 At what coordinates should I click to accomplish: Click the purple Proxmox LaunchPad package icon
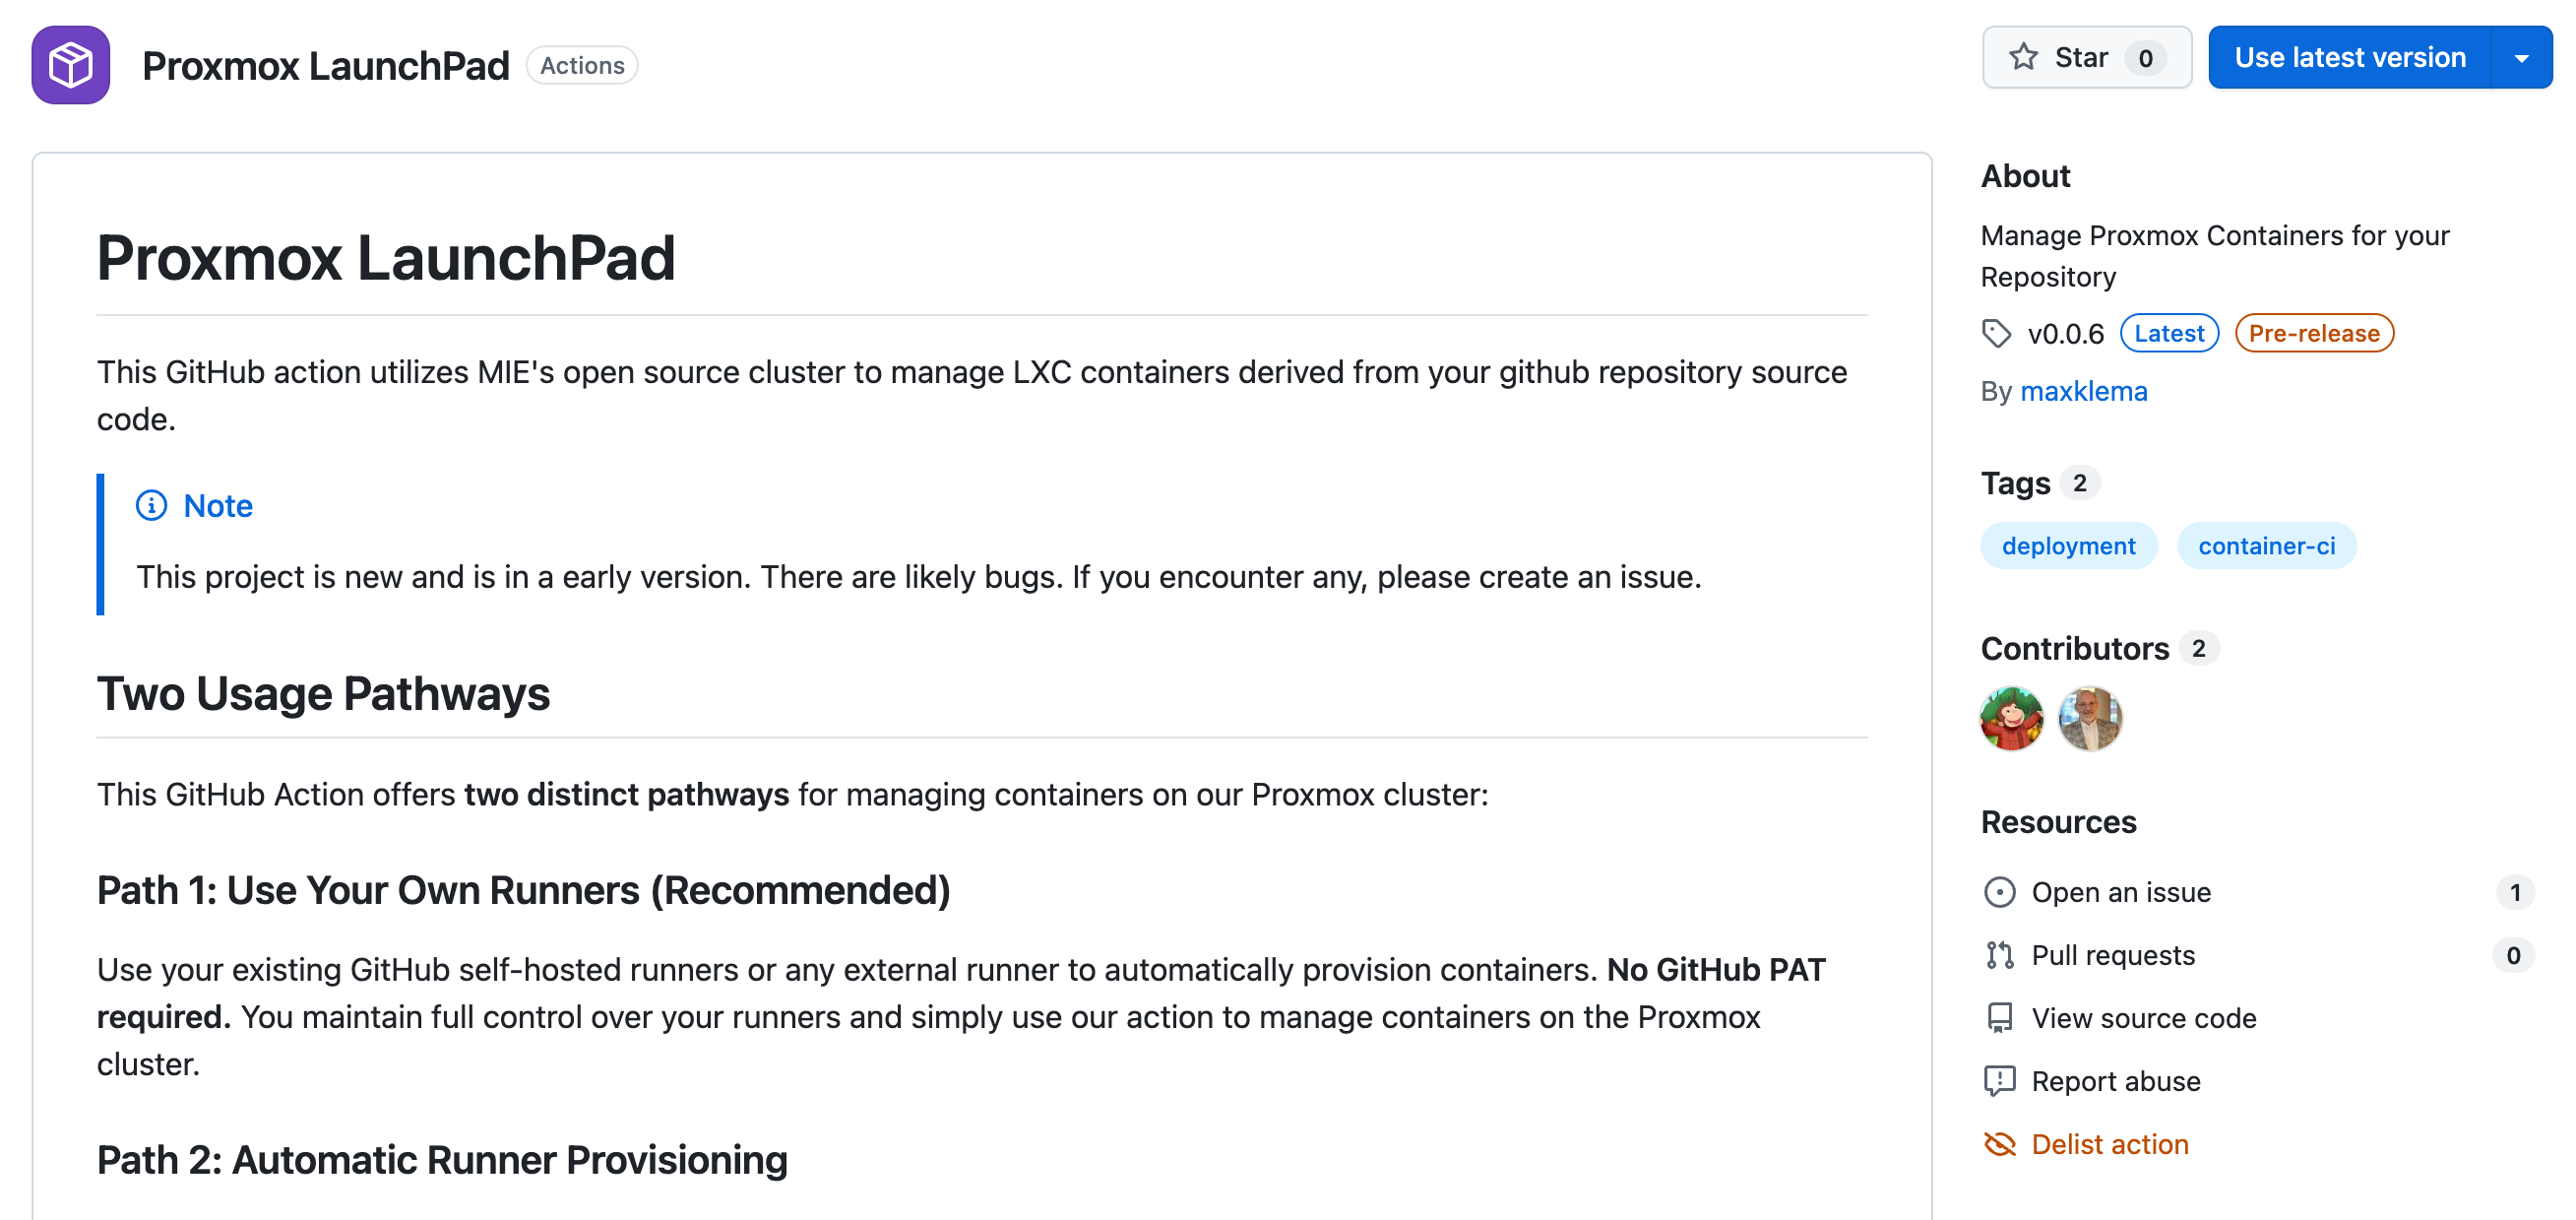pos(70,65)
